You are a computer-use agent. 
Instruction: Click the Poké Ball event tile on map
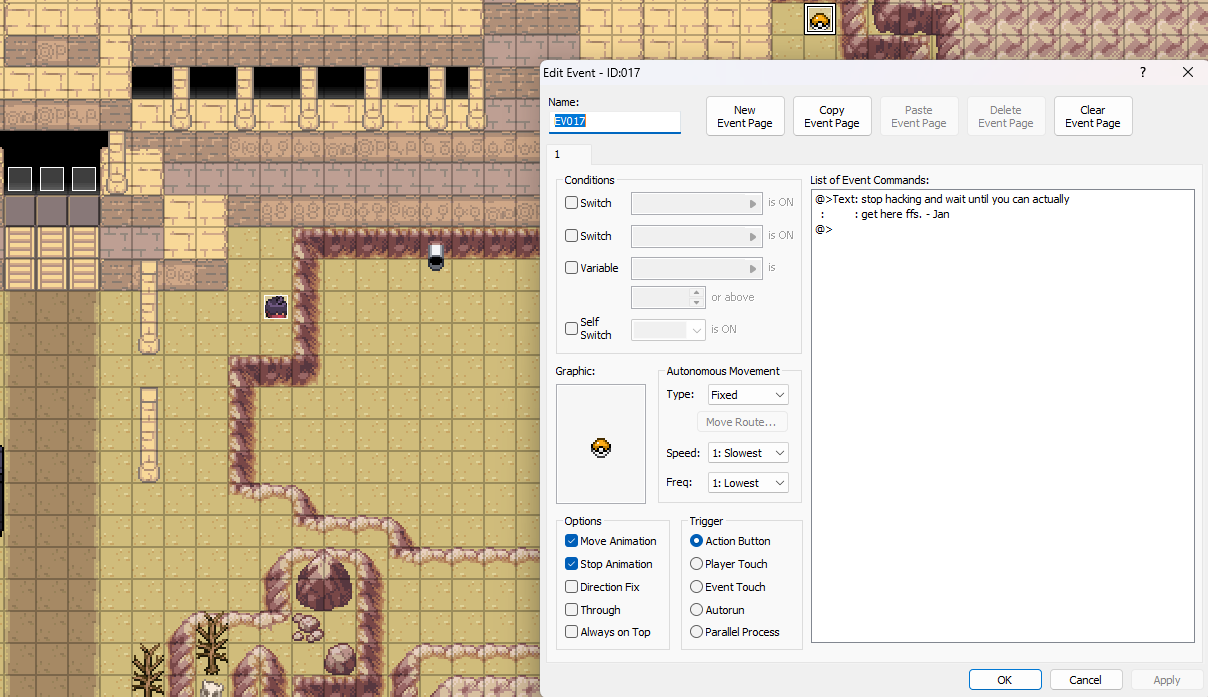click(x=820, y=20)
